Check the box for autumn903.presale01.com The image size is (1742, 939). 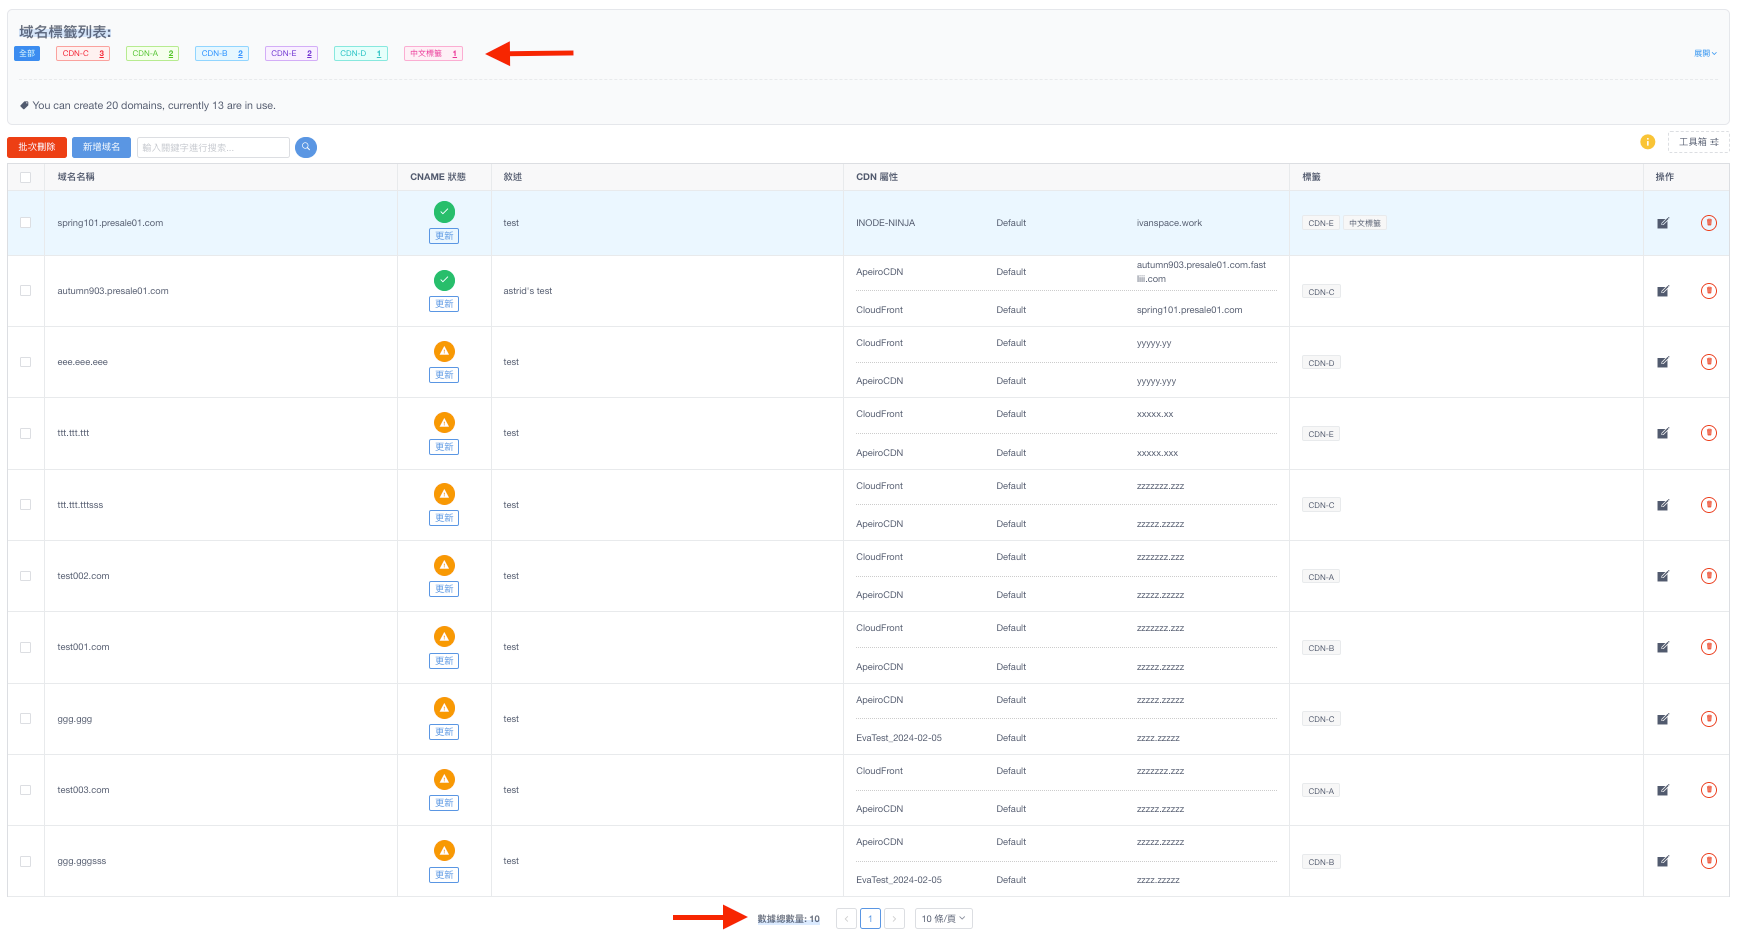(26, 291)
